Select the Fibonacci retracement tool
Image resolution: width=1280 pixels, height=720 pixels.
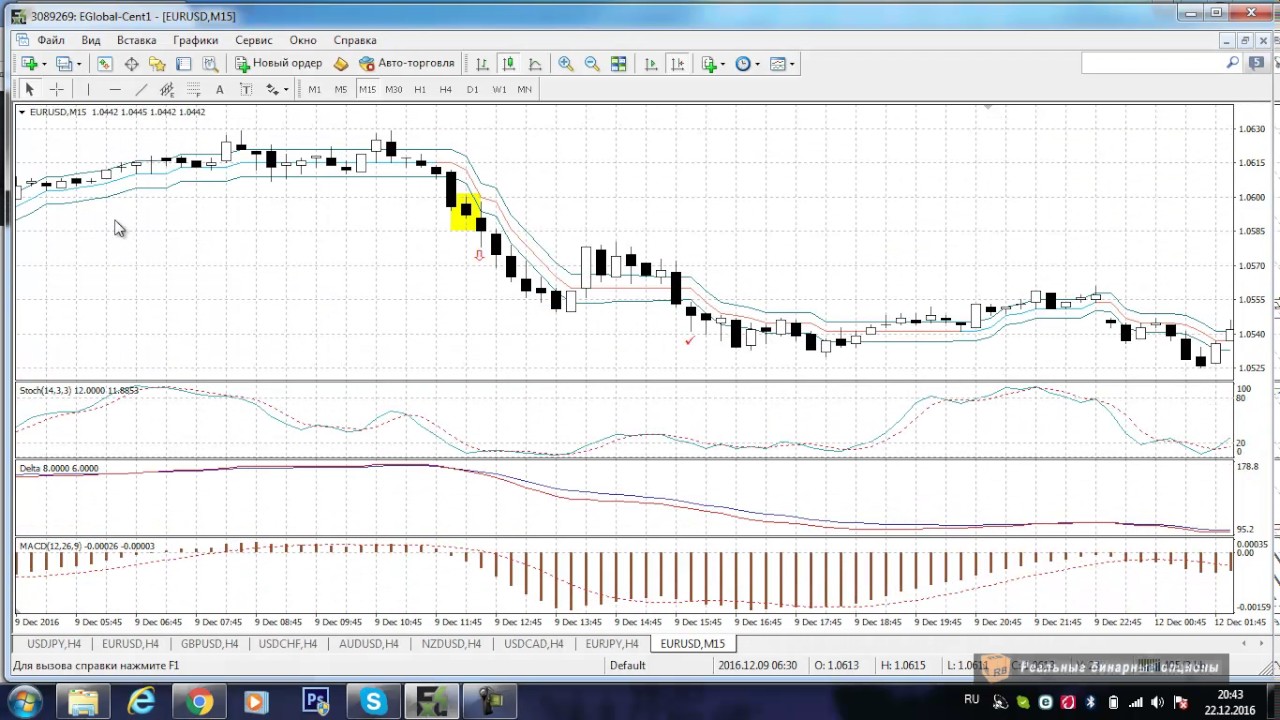tap(193, 89)
